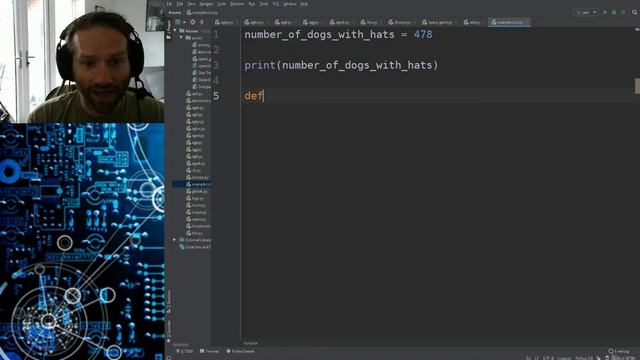
Task: Click the Search Everywhere magnifier icon
Action: pyautogui.click(x=635, y=13)
